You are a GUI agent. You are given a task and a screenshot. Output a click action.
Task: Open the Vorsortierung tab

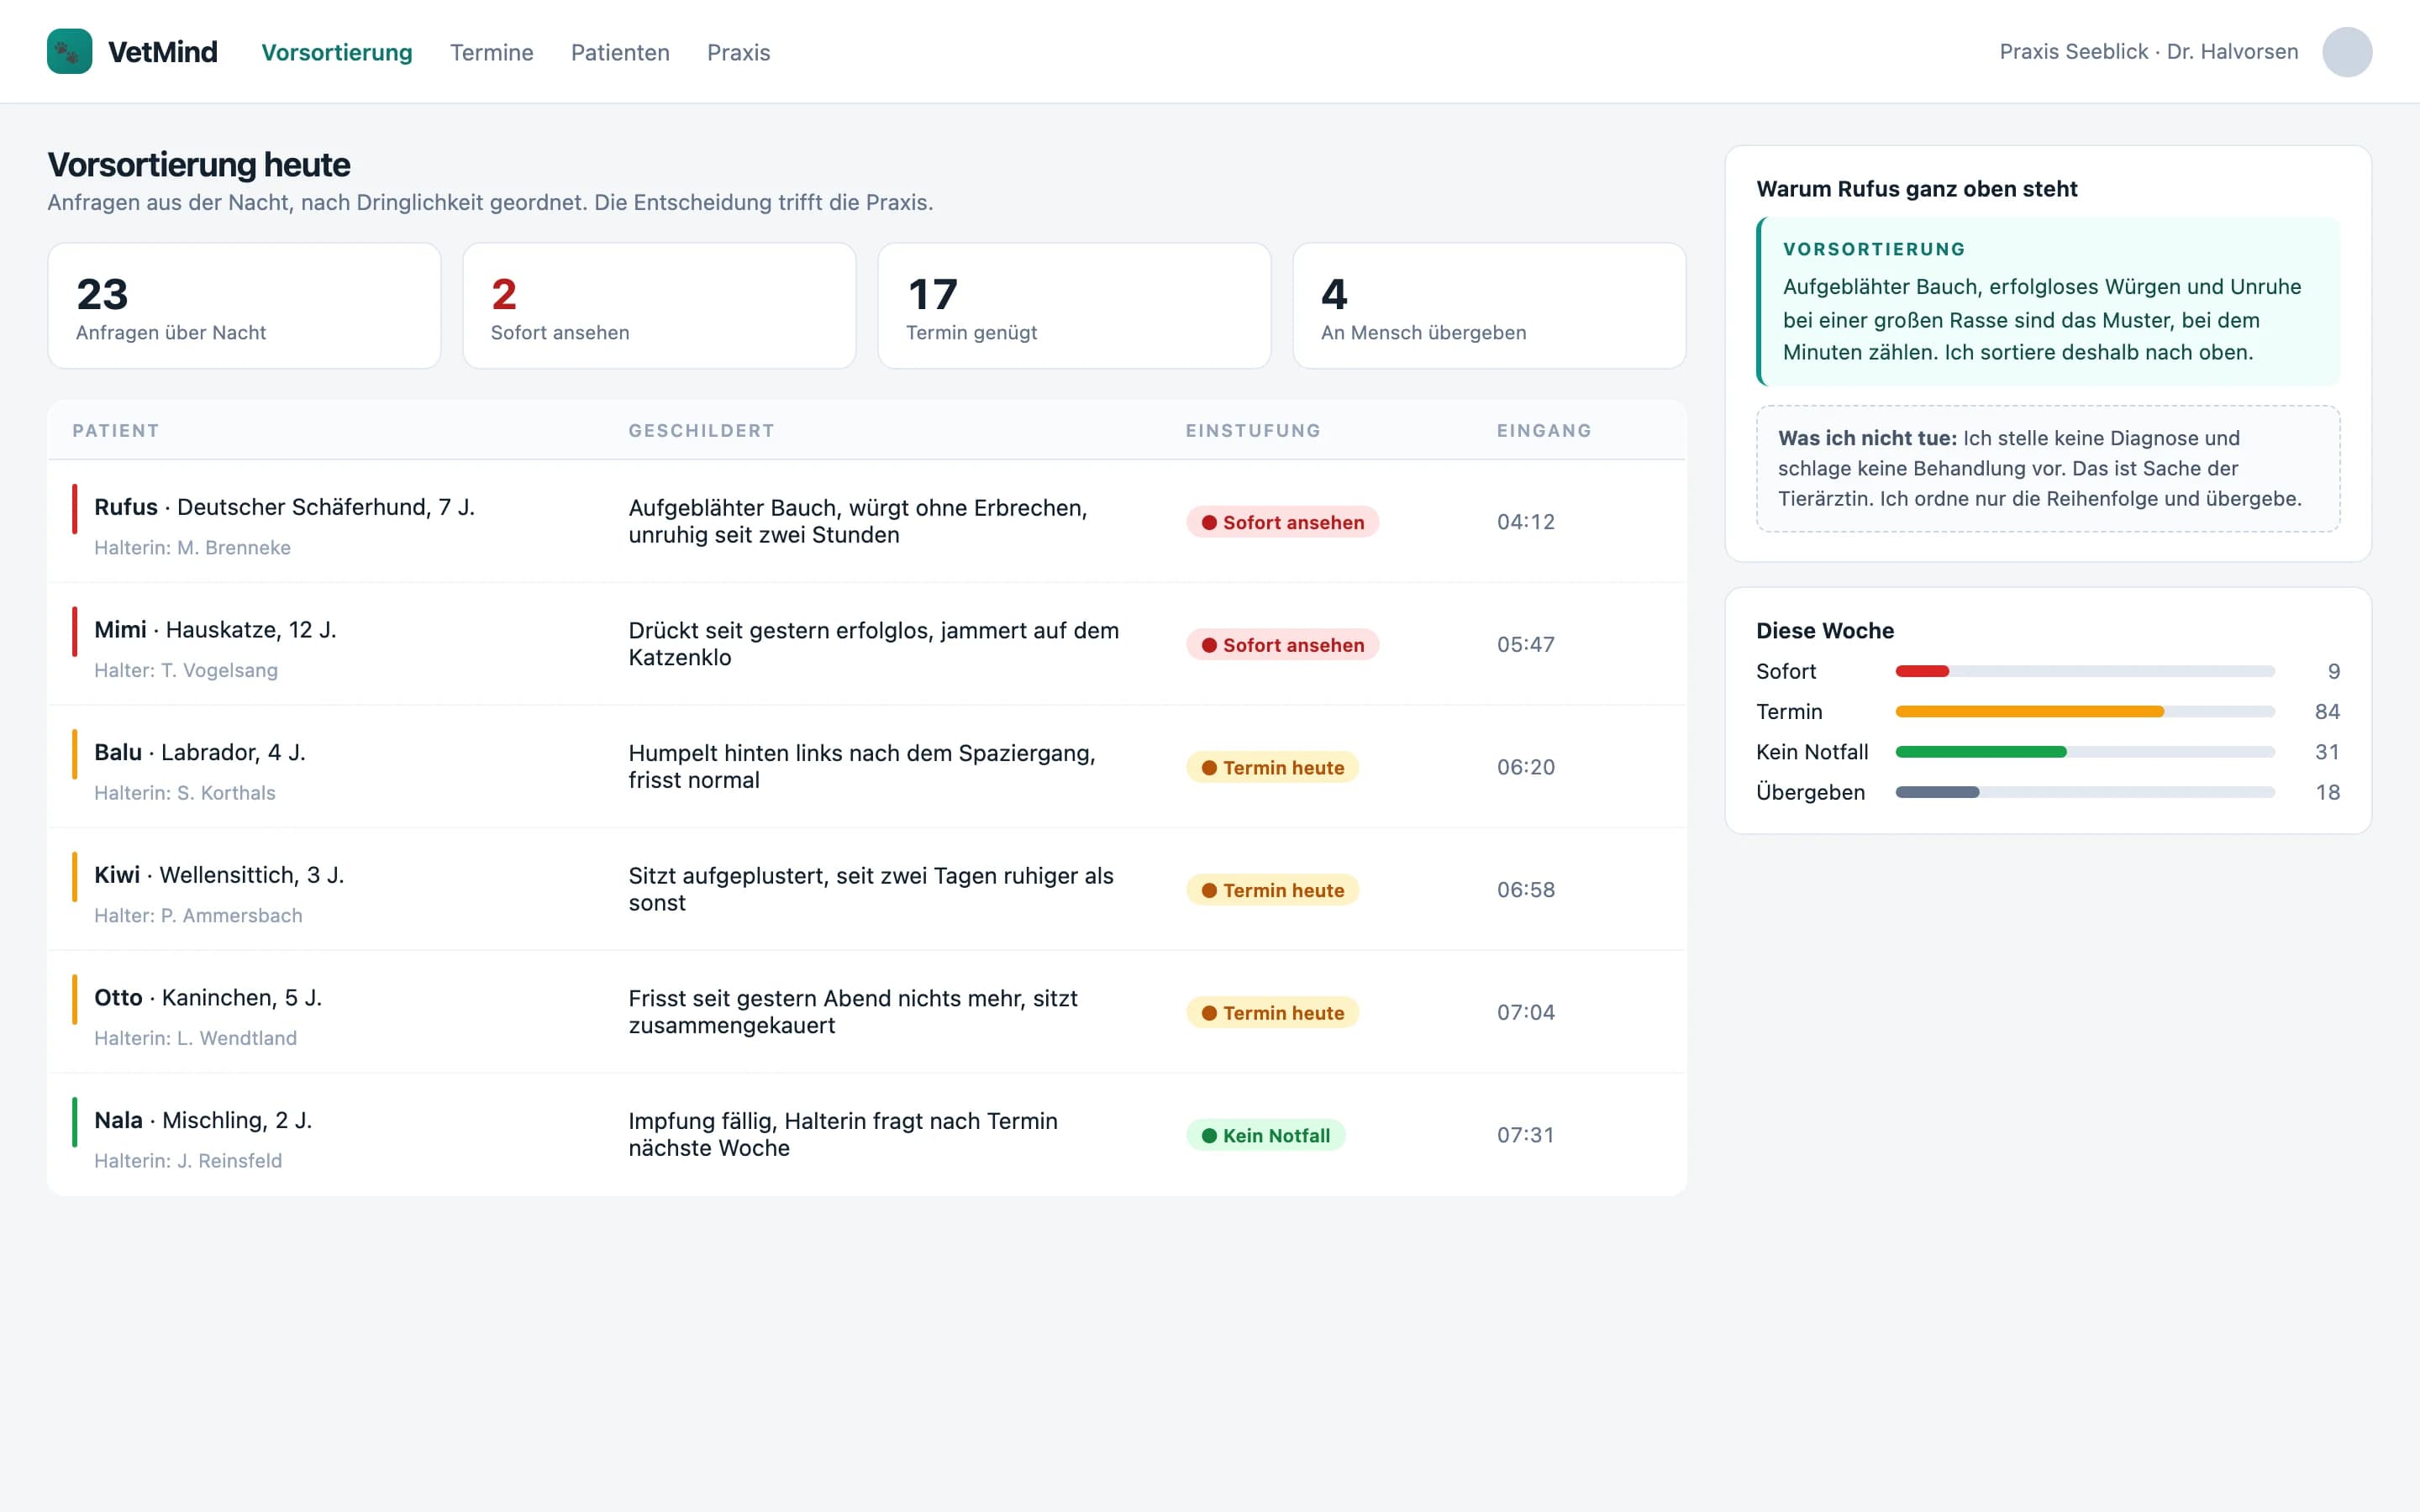coord(337,52)
